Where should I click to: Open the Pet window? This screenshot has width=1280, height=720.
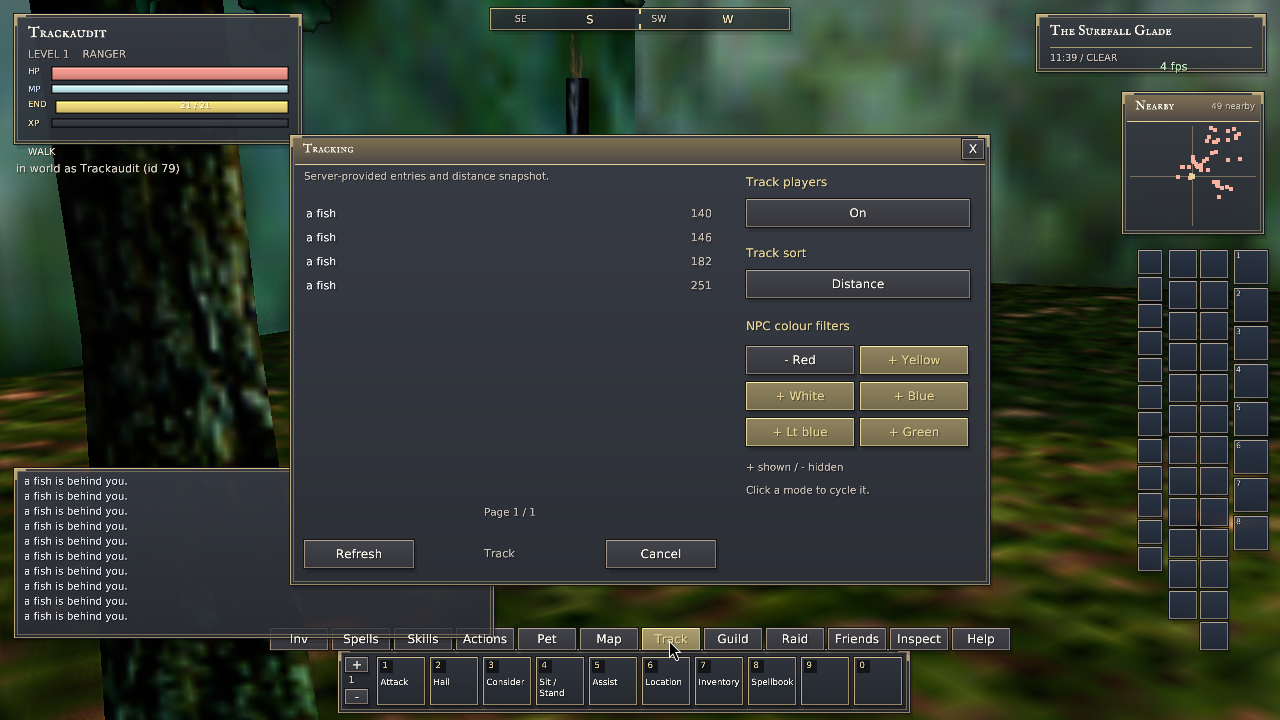547,639
